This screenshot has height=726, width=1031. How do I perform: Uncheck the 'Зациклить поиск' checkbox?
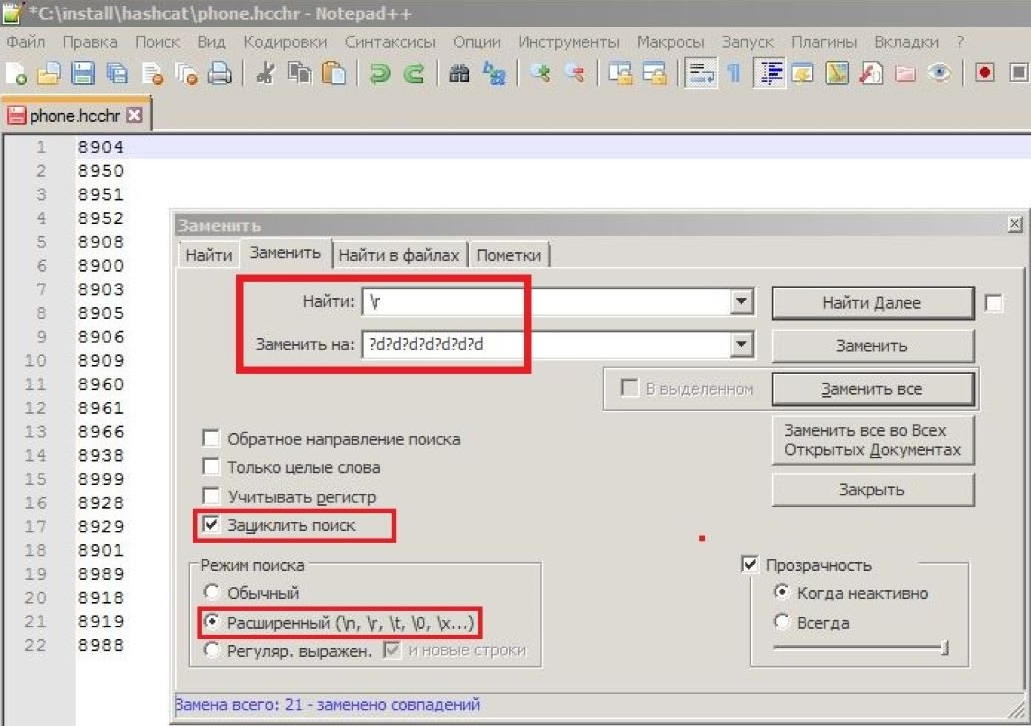[x=211, y=525]
